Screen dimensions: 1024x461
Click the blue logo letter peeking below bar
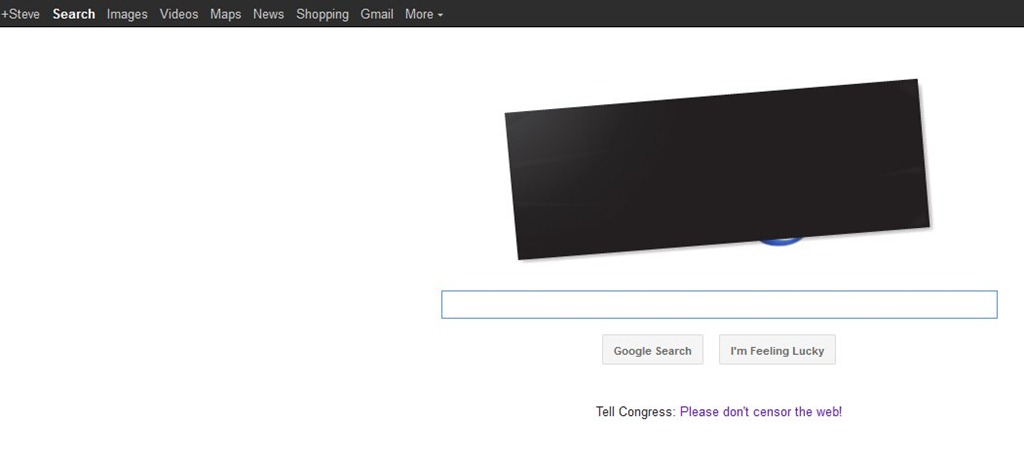click(x=778, y=240)
